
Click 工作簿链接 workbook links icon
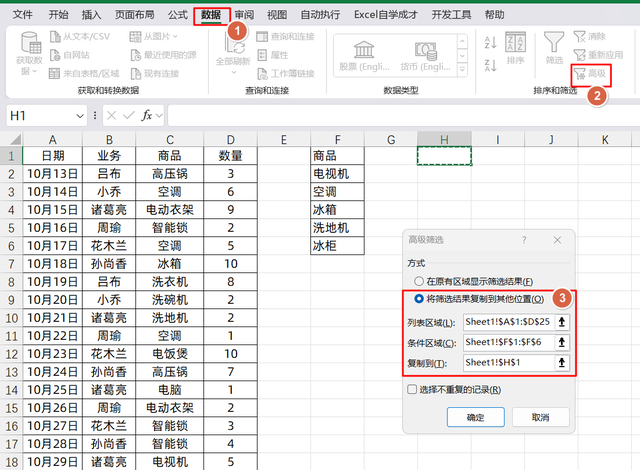262,73
